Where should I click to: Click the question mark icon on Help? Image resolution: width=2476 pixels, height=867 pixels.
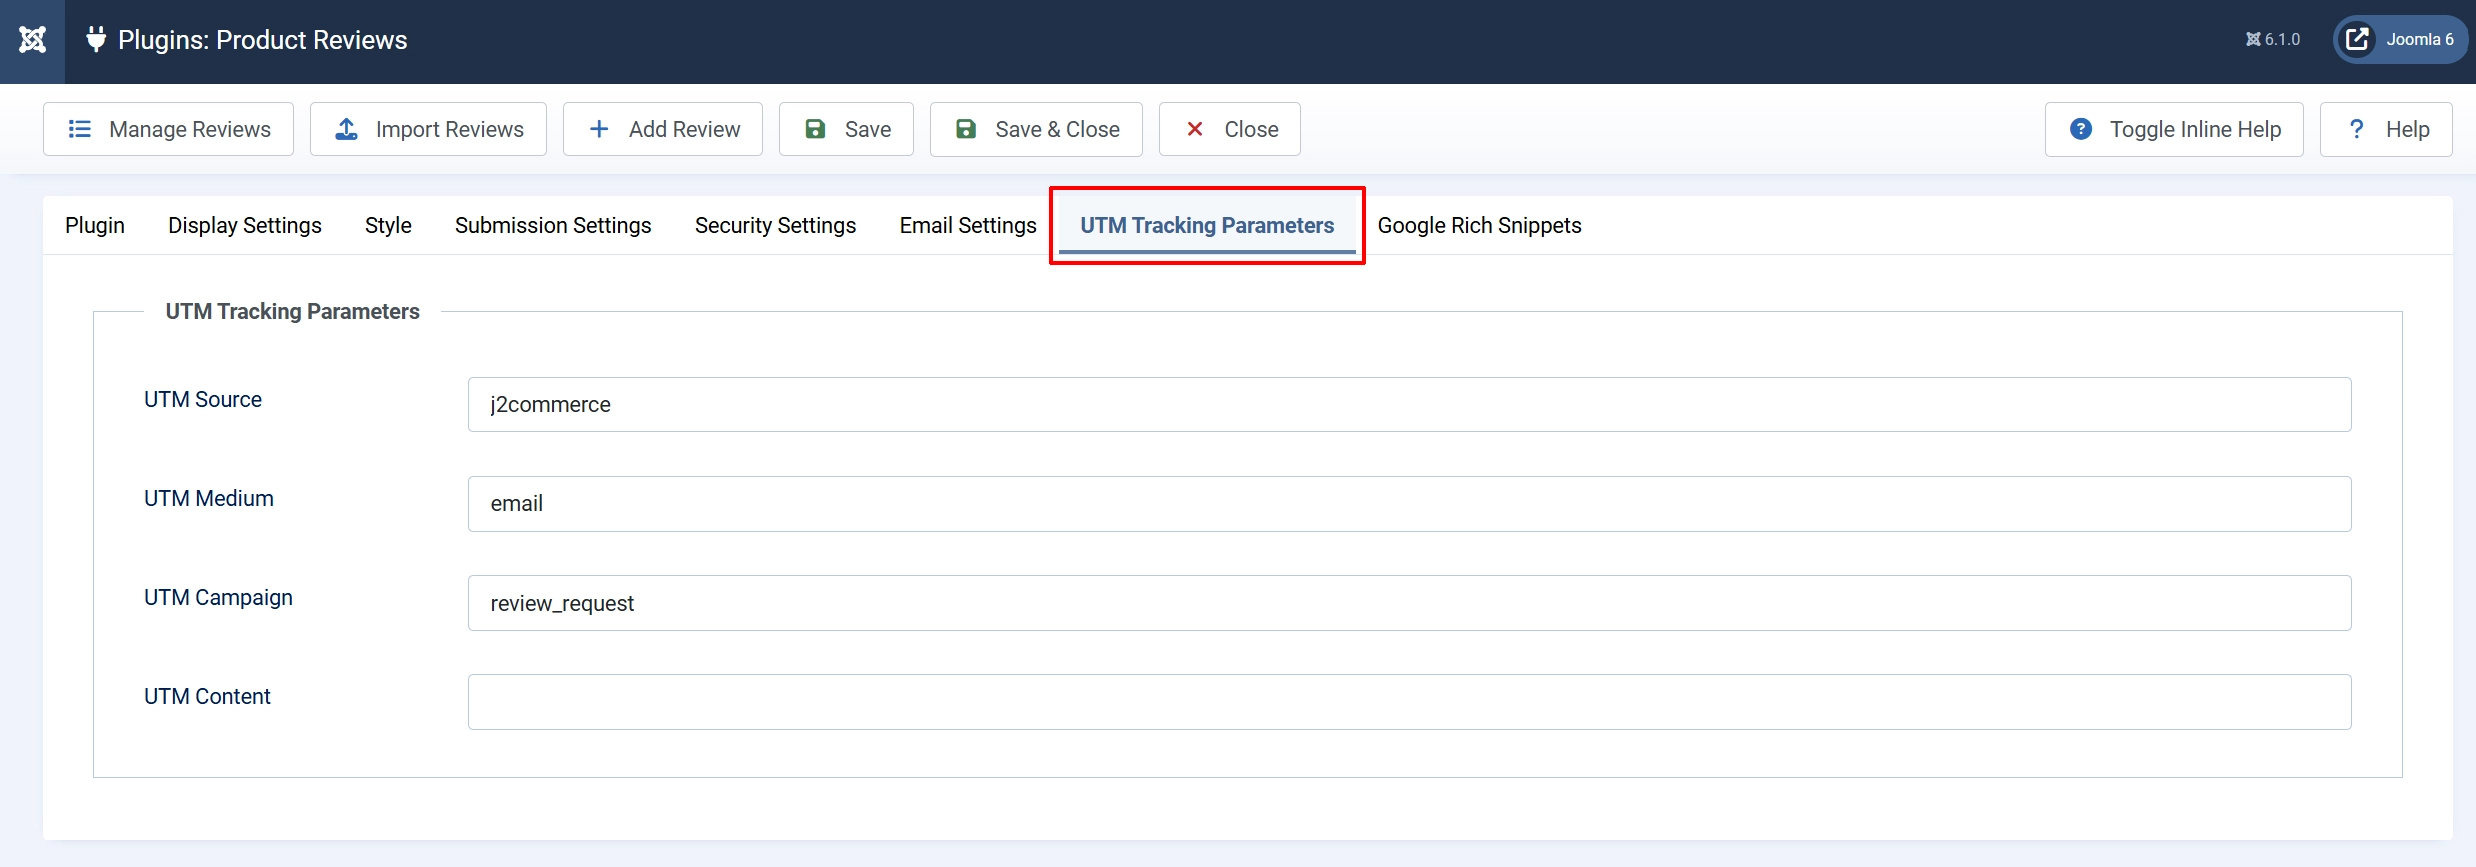click(2357, 129)
